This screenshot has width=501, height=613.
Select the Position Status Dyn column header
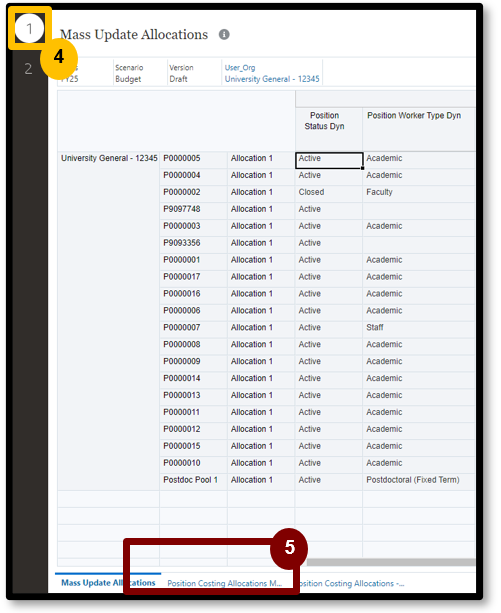(x=329, y=130)
